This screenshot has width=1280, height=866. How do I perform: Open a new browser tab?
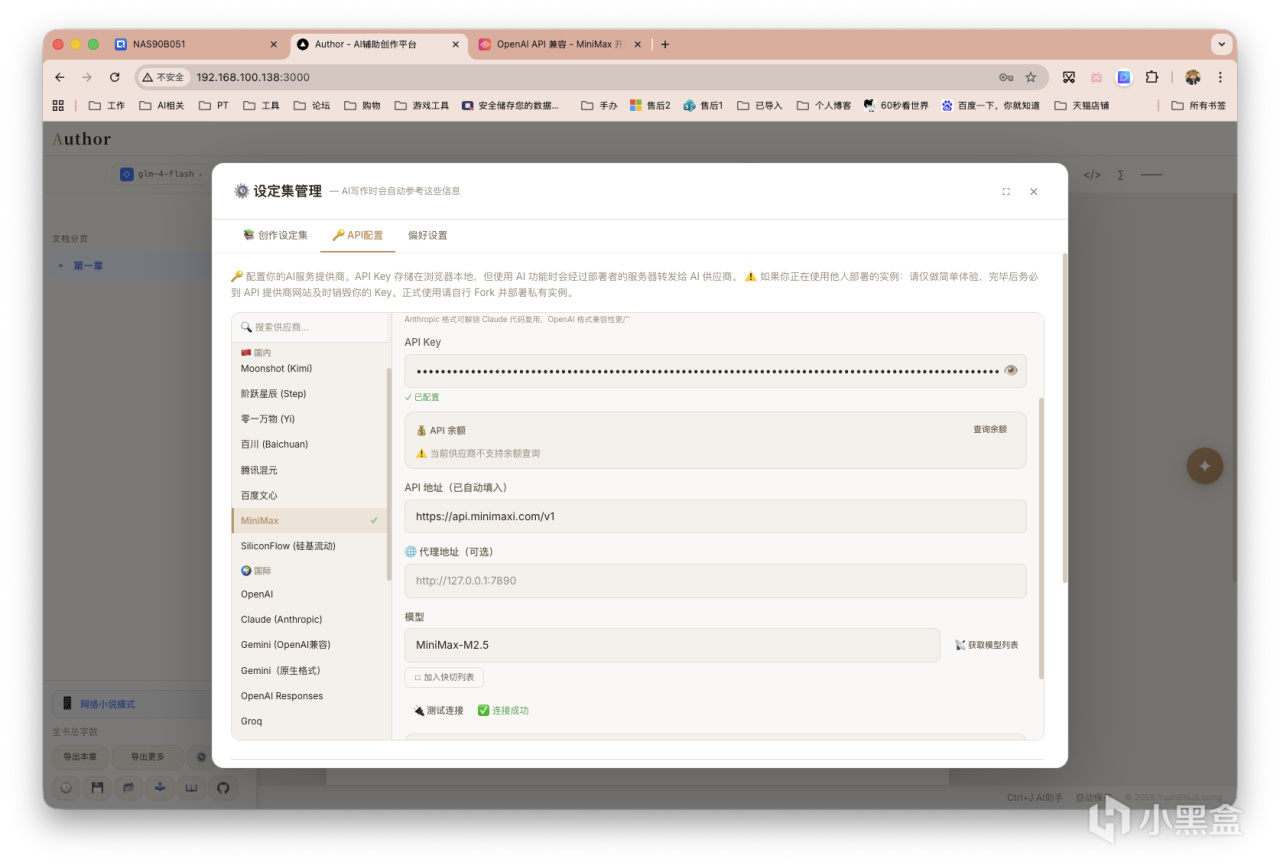(665, 44)
